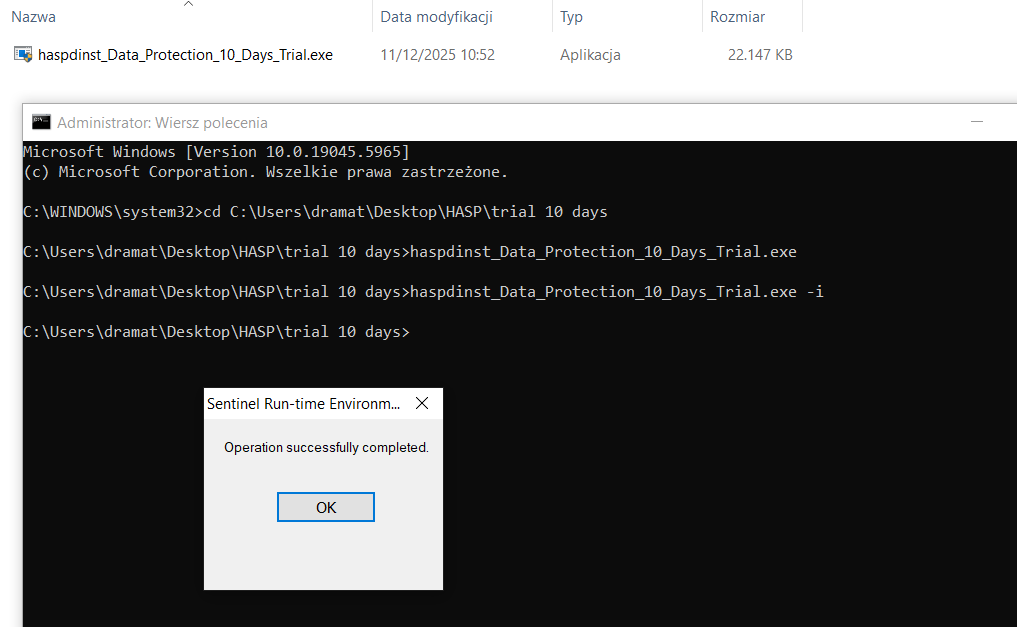This screenshot has width=1017, height=627.
Task: Click the last empty console prompt line
Action: pyautogui.click(x=216, y=332)
